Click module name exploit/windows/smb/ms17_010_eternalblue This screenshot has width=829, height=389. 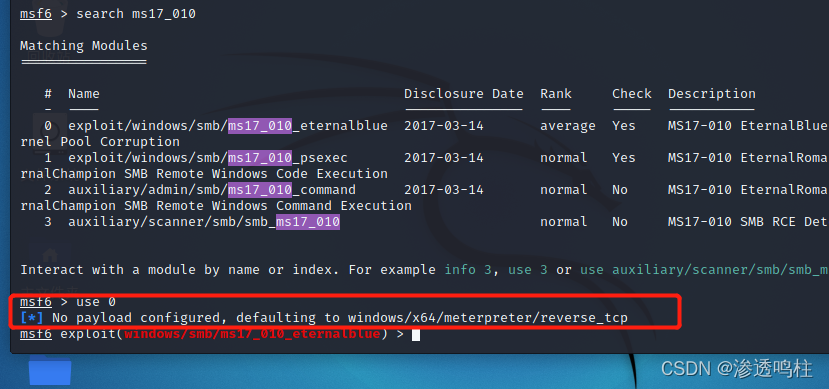pos(228,126)
